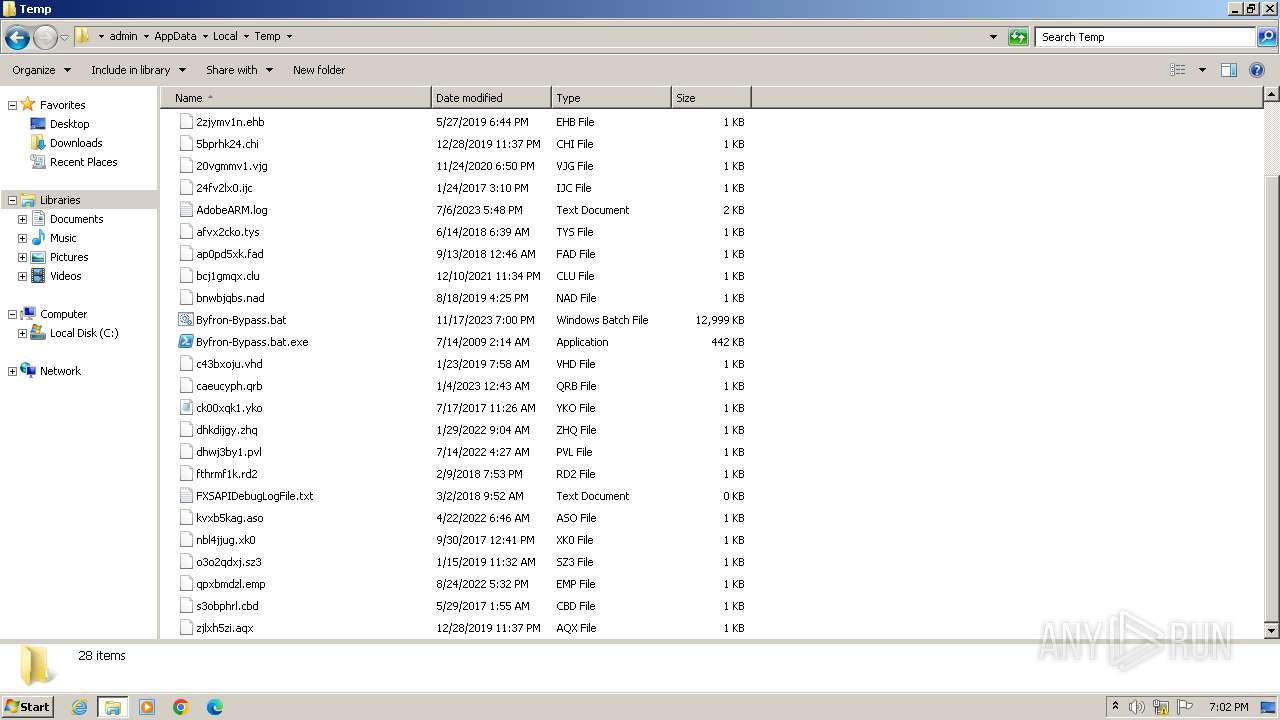This screenshot has height=720, width=1280.
Task: Sort by the Type column header
Action: 611,98
